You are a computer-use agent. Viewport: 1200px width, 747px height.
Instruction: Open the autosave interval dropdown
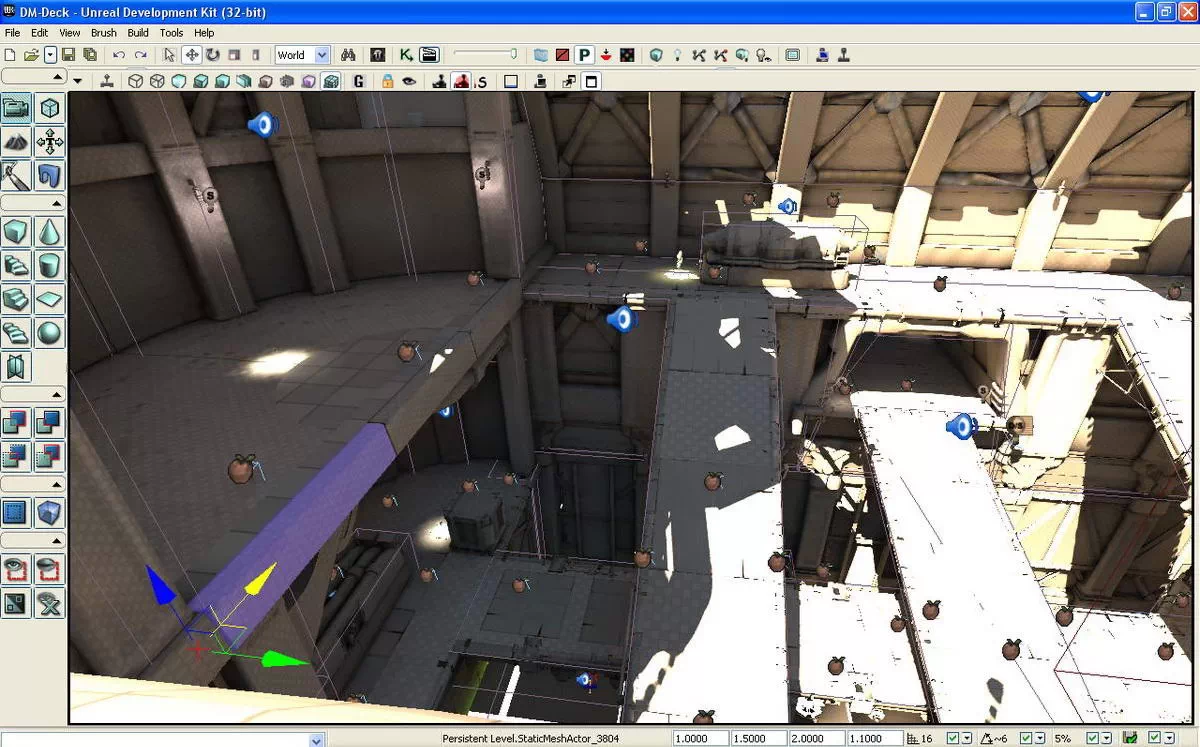pyautogui.click(x=1169, y=738)
